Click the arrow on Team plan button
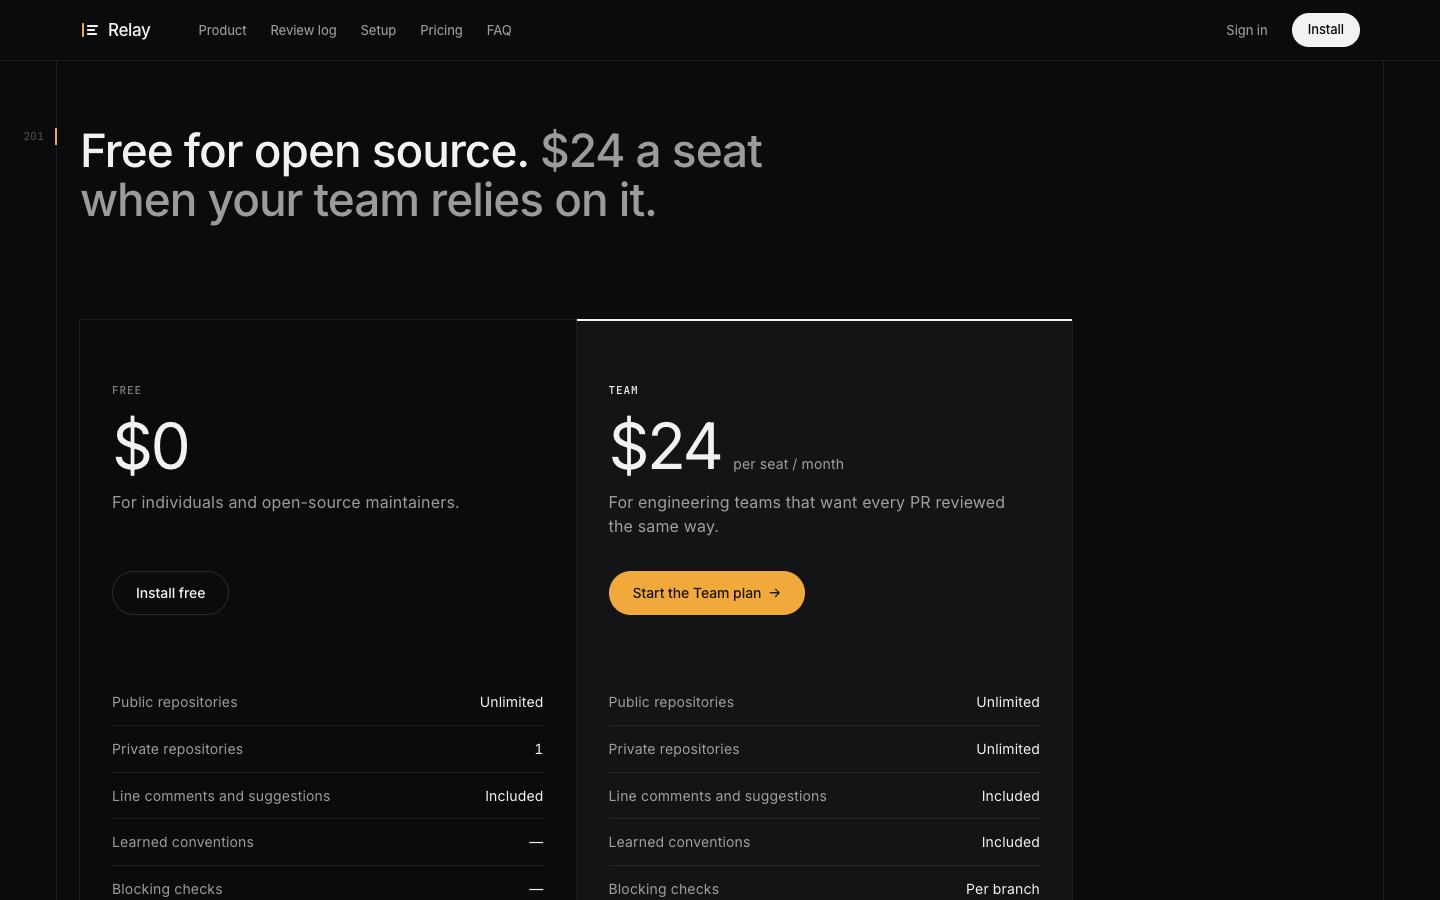1440x900 pixels. coord(775,593)
